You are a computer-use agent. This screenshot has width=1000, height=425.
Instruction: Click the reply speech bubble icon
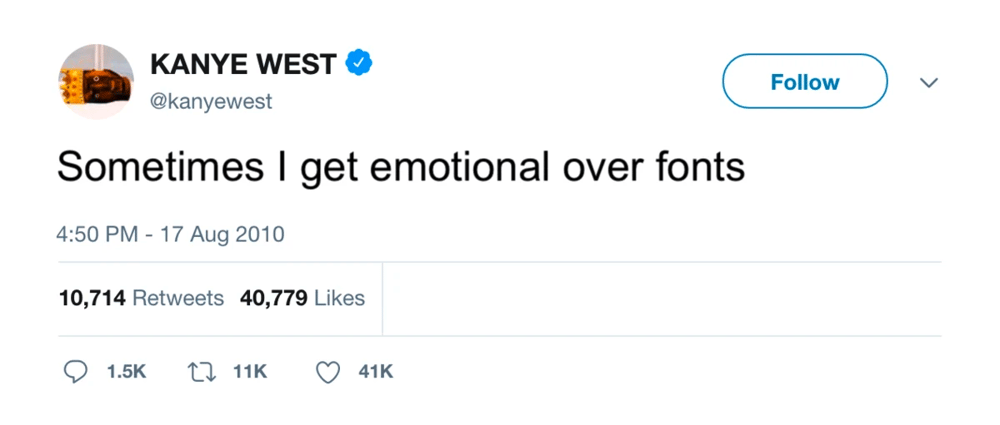click(76, 372)
